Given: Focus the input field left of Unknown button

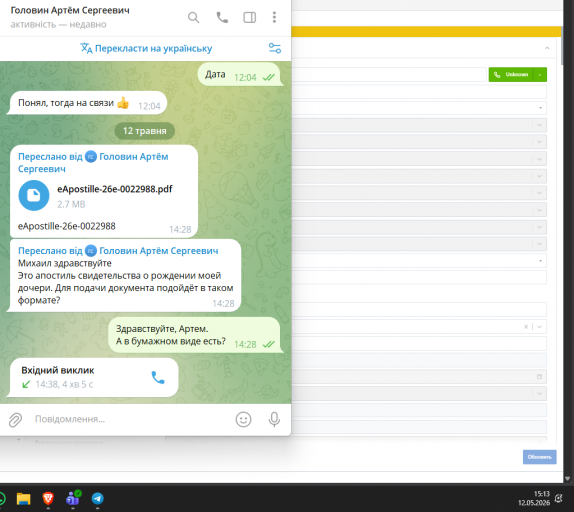Looking at the screenshot, I should click(389, 75).
